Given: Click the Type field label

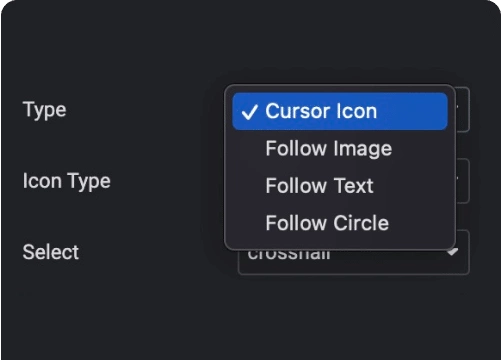Looking at the screenshot, I should pos(44,110).
